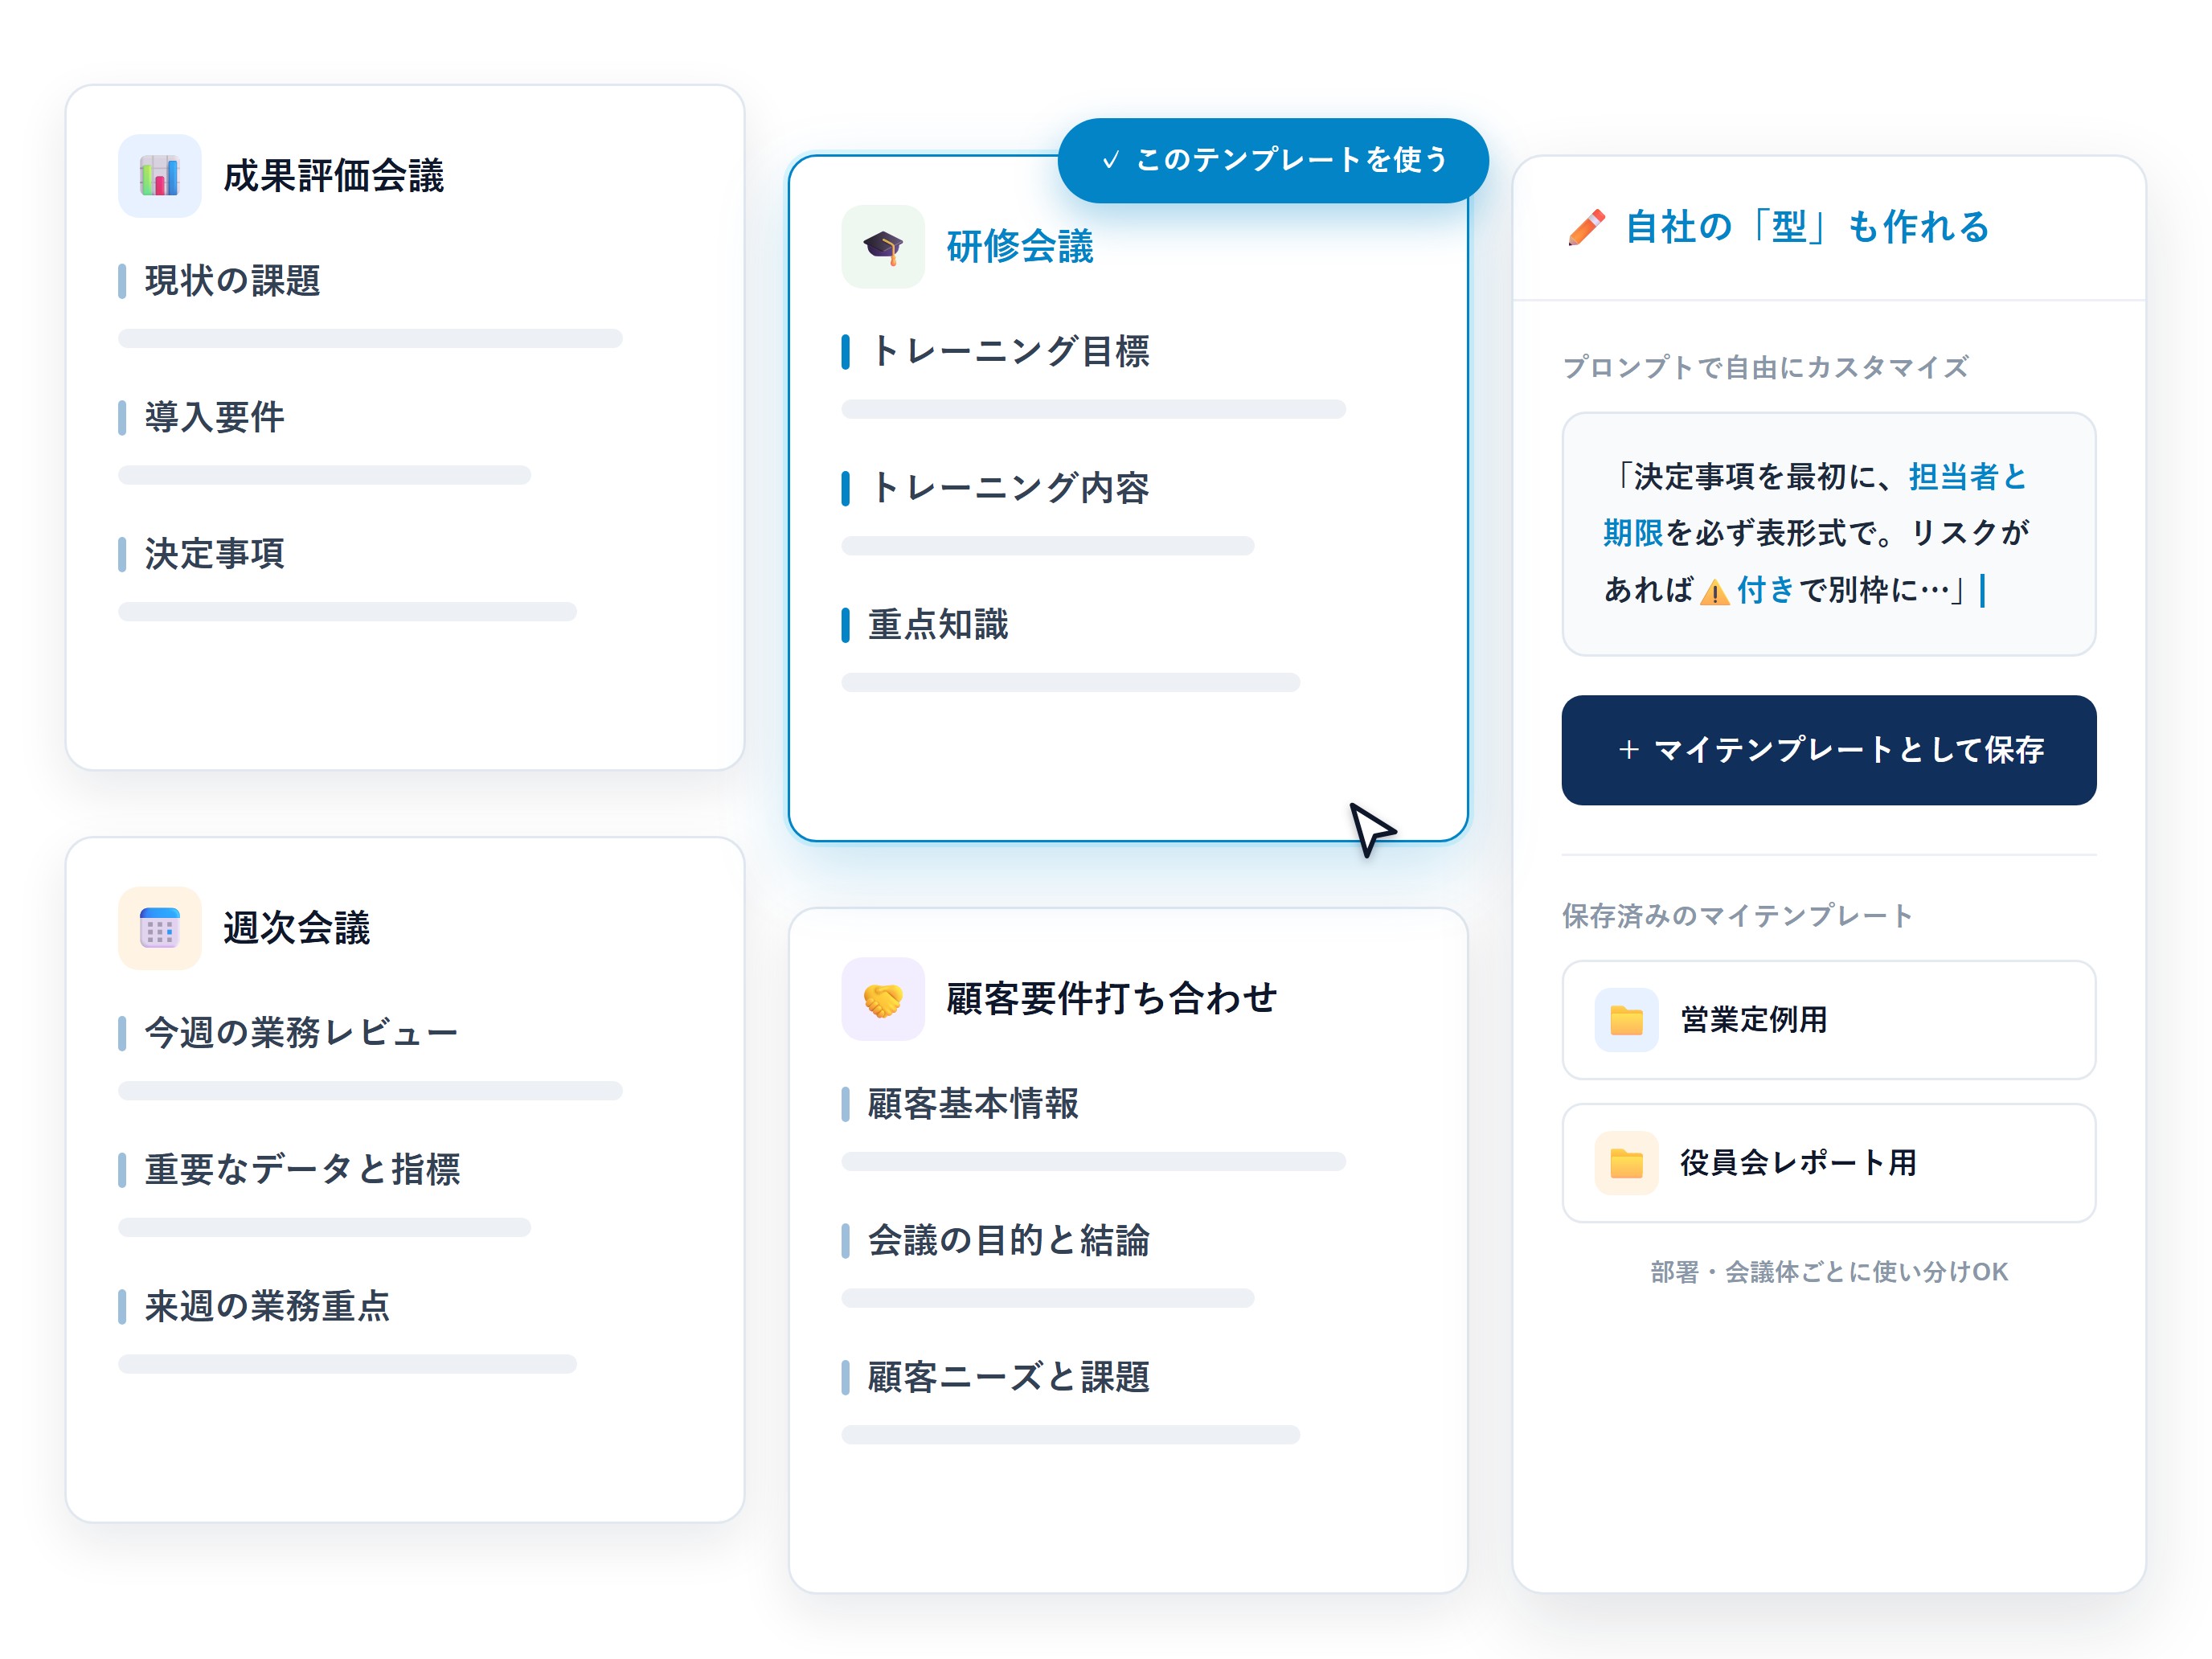Click the highlighted 担当者と text in prompt
The height and width of the screenshot is (1659, 2212).
[1967, 477]
